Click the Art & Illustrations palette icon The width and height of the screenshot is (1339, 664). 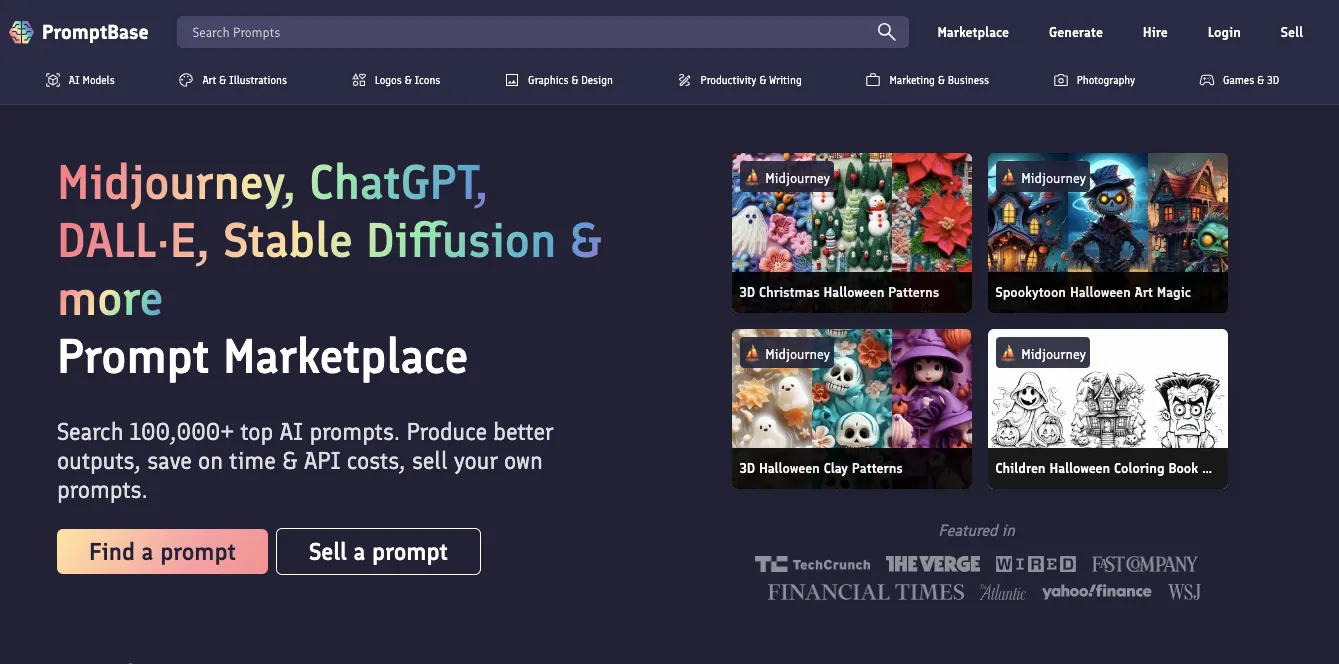coord(186,80)
